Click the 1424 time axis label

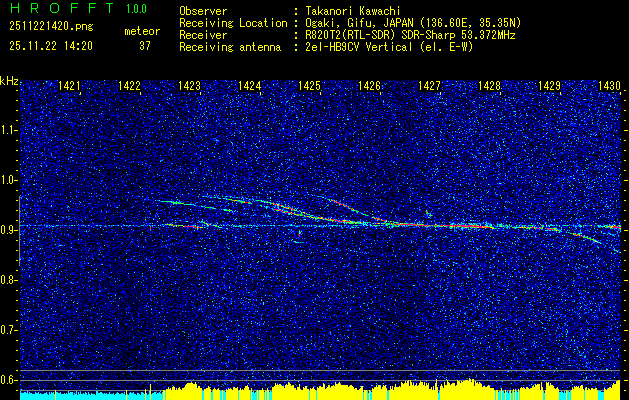250,86
